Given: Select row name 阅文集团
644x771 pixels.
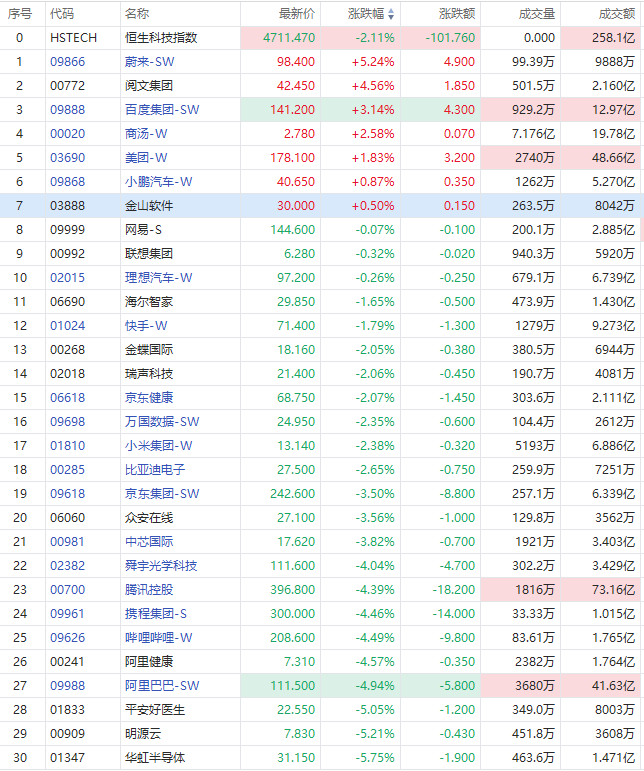Looking at the screenshot, I should tap(149, 86).
